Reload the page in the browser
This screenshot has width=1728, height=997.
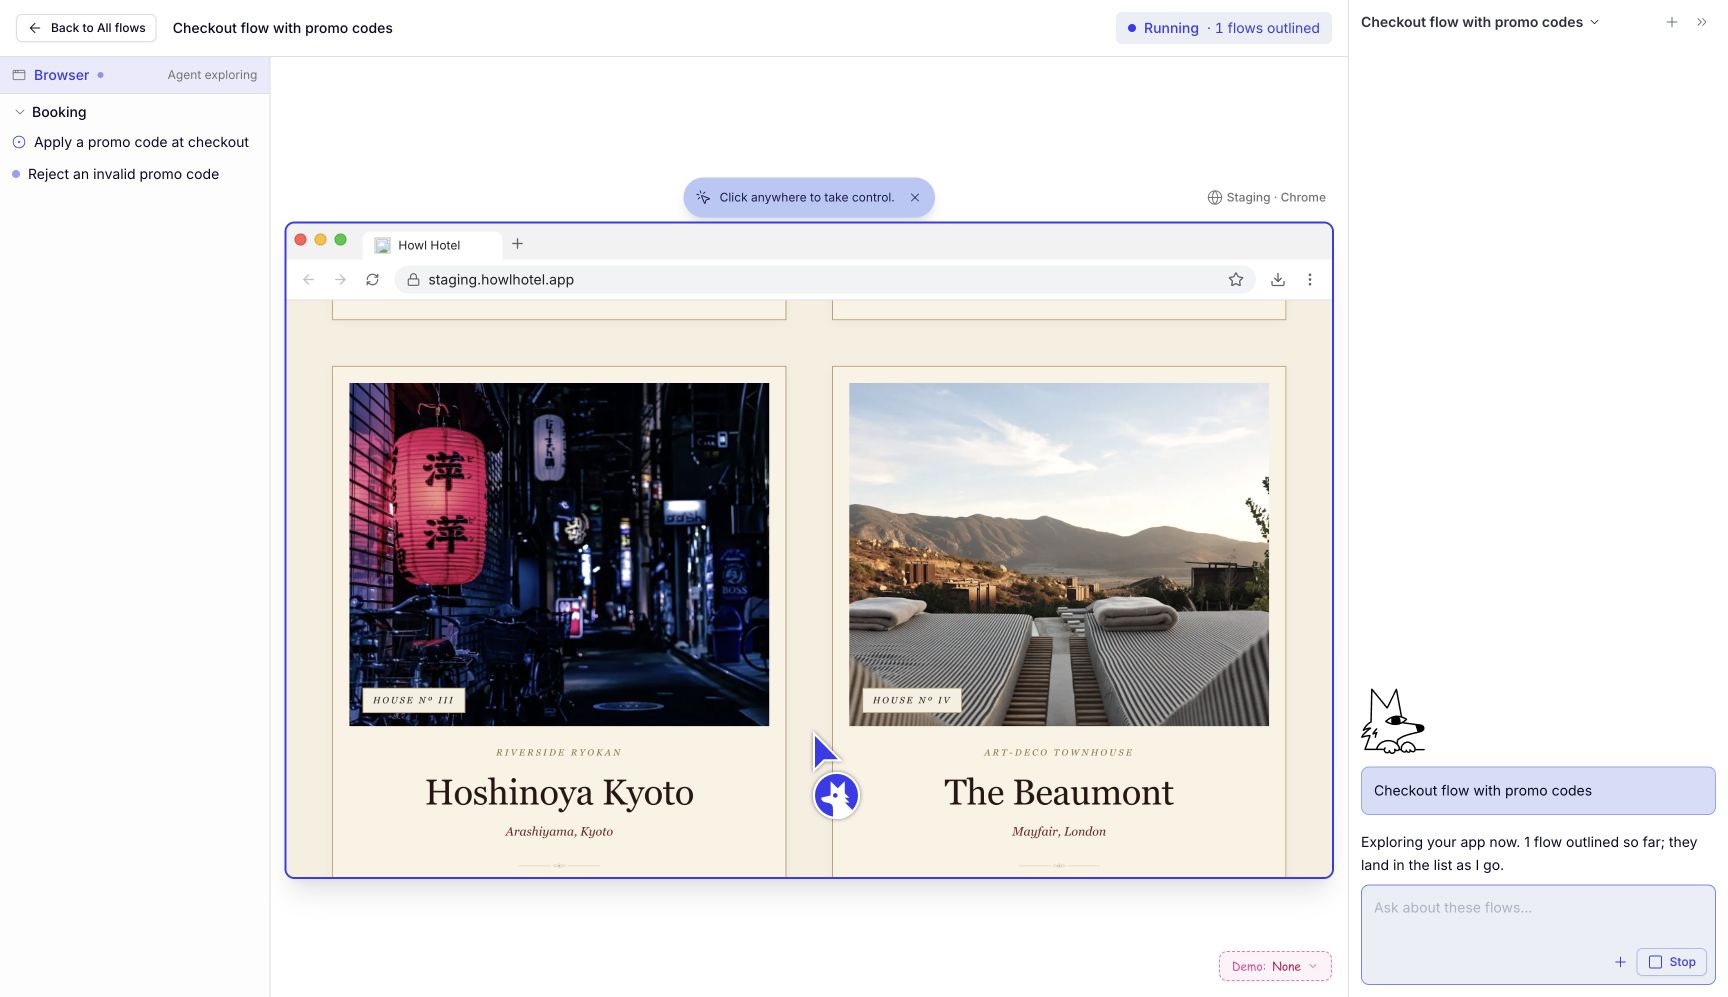(372, 280)
